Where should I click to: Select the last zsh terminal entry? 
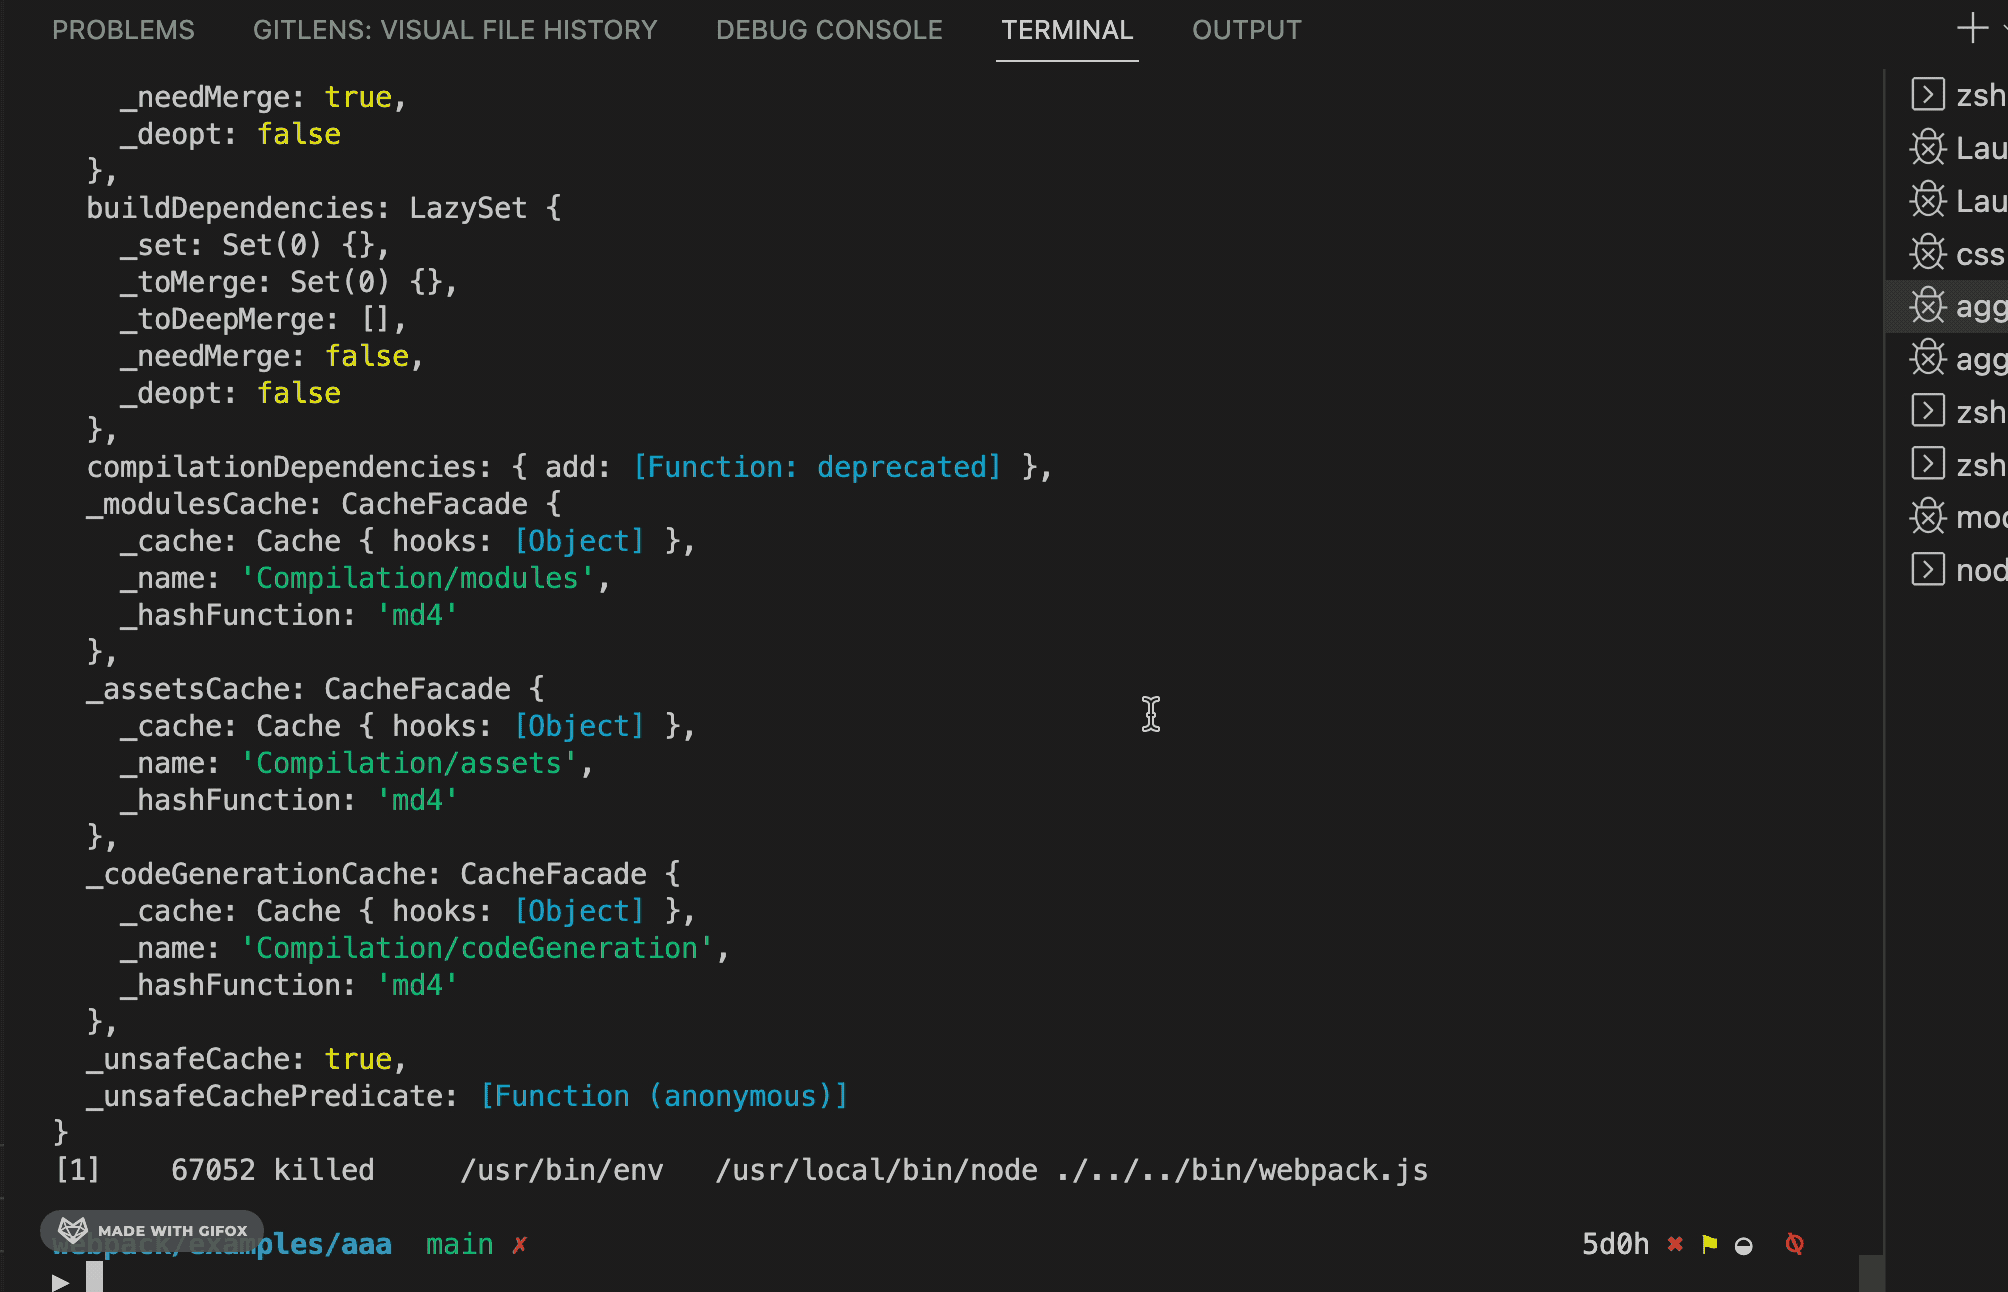tap(1958, 465)
